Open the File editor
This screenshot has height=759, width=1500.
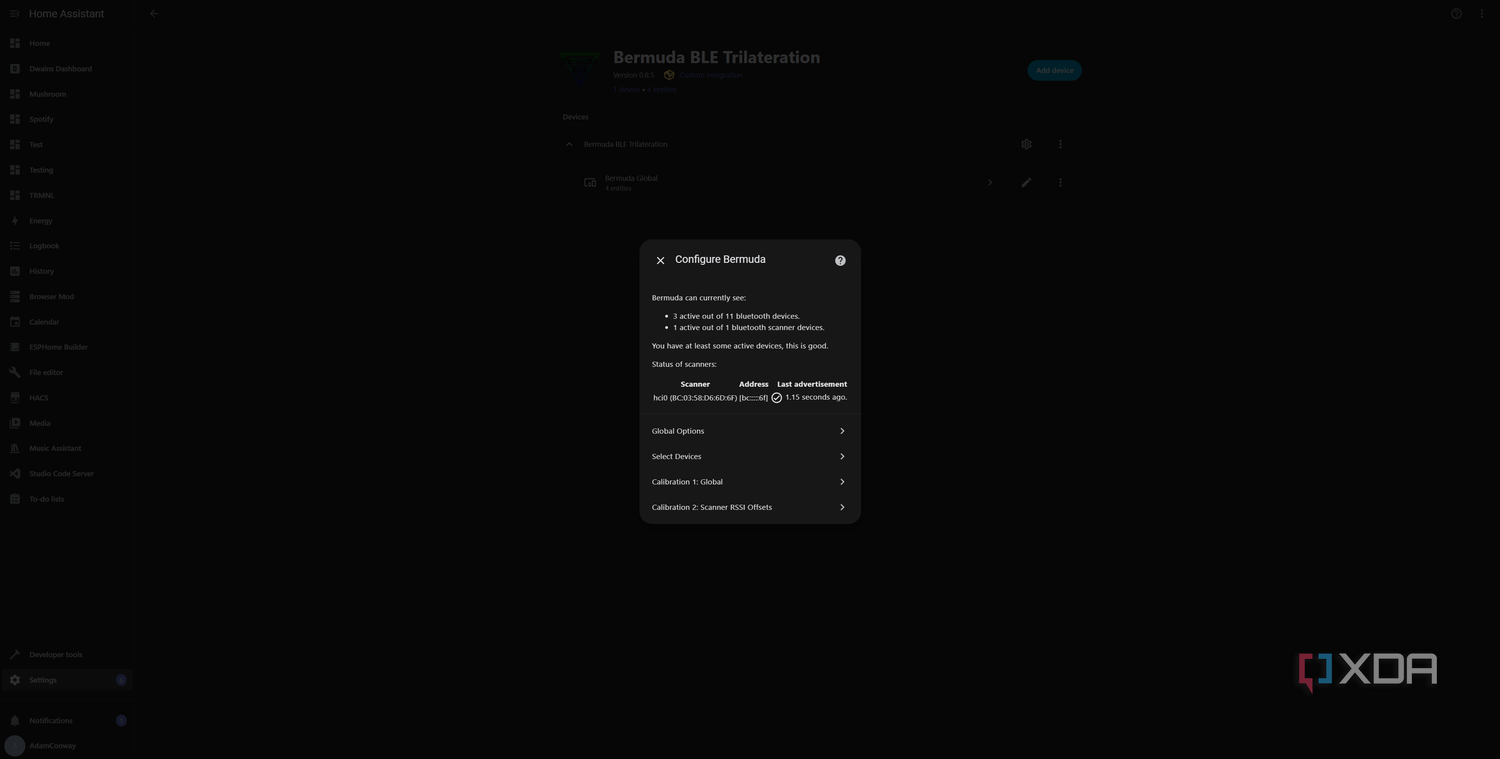click(x=66, y=372)
